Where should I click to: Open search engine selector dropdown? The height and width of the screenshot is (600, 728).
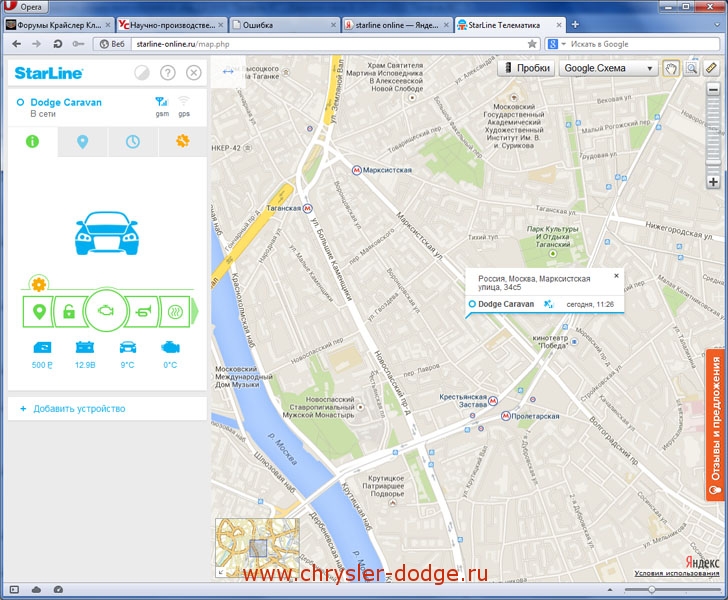tap(558, 44)
